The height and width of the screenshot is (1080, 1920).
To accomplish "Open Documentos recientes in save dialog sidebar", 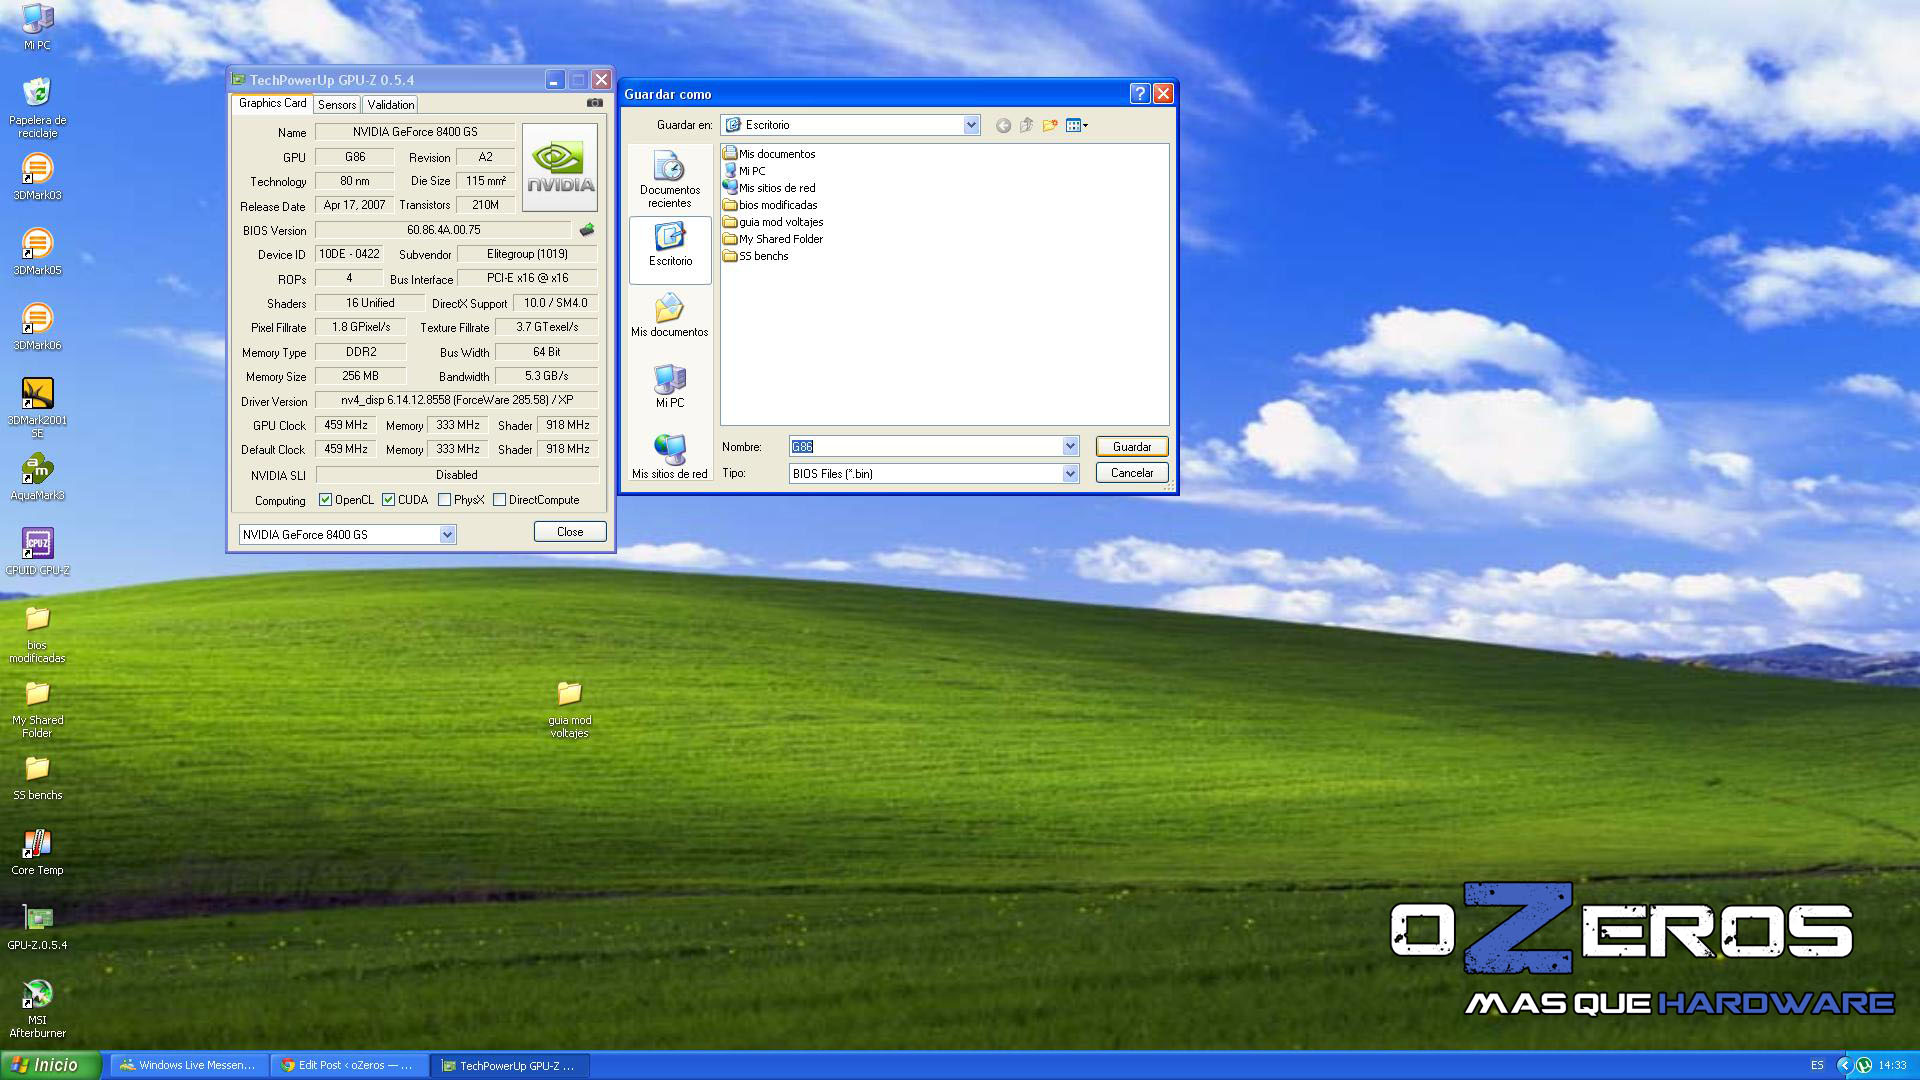I will pyautogui.click(x=670, y=179).
